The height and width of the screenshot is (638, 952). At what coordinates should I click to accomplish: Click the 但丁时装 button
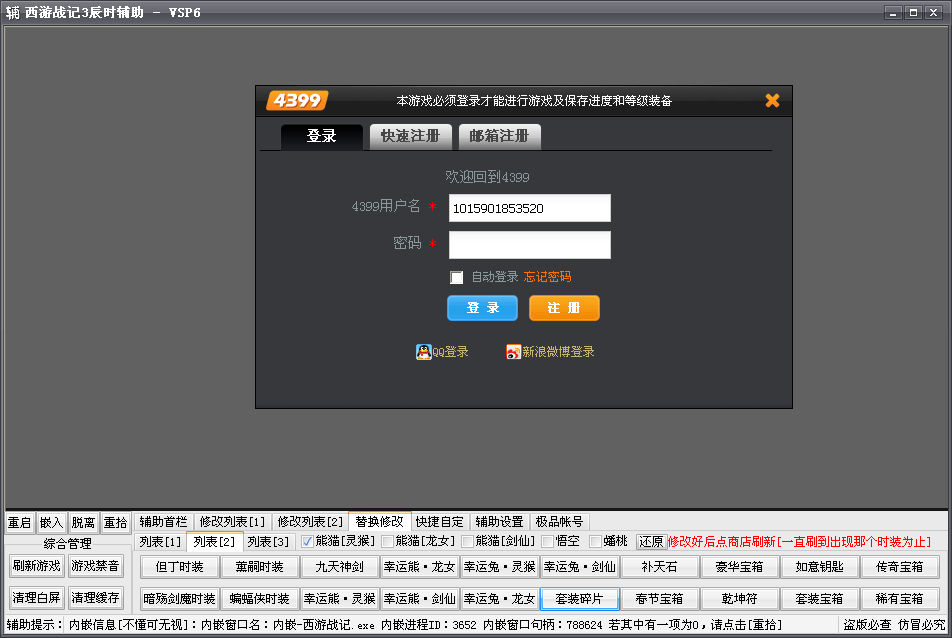point(179,567)
